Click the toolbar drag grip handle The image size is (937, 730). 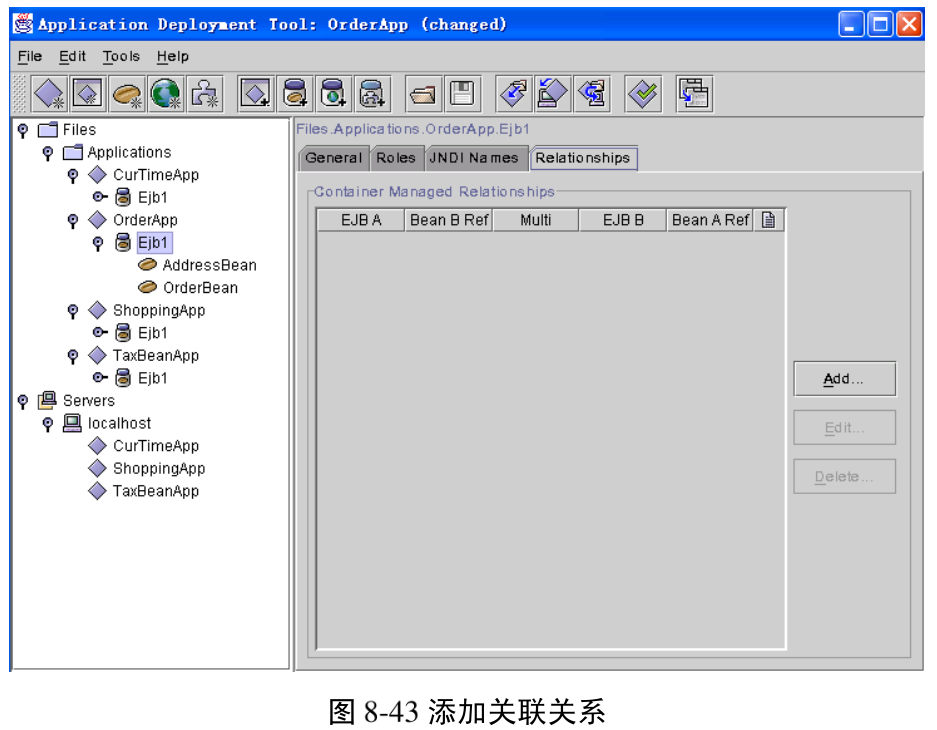[20, 94]
